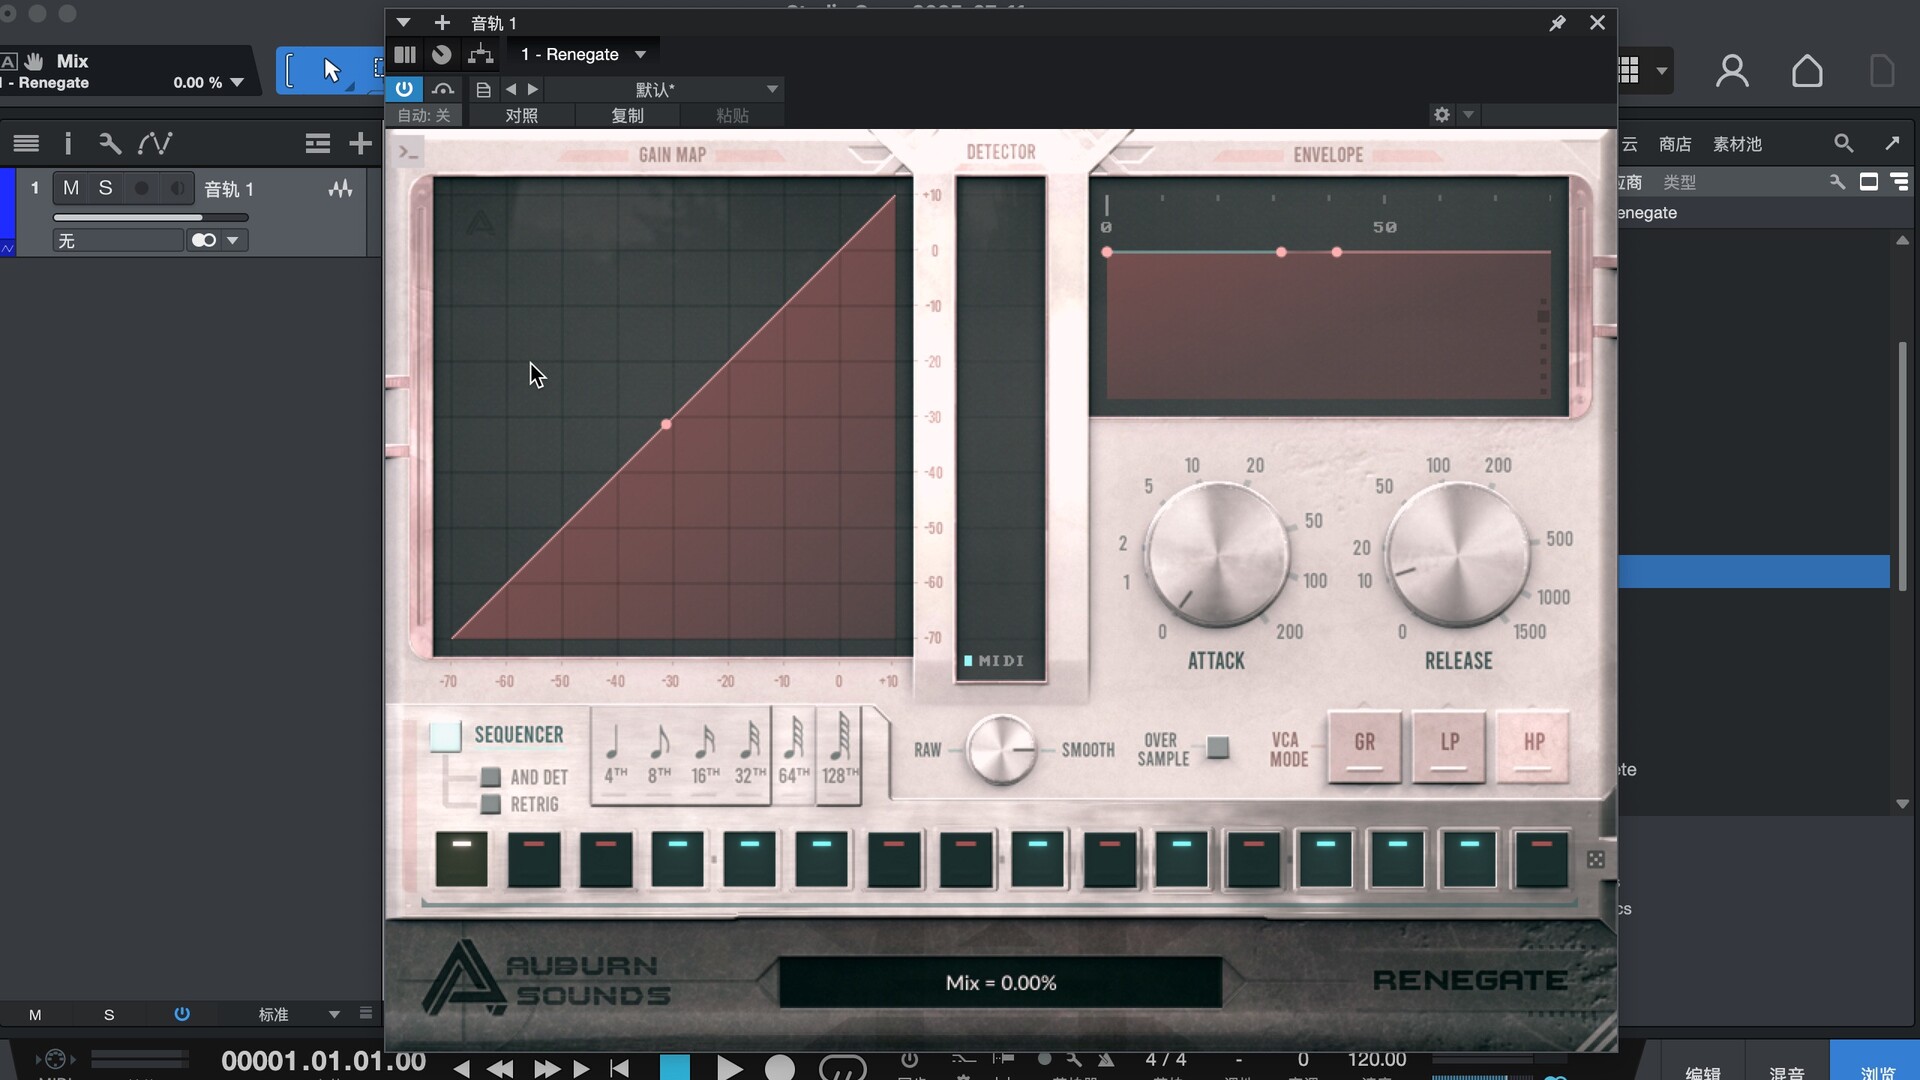Viewport: 1920px width, 1080px height.
Task: Solo track 音轨 1
Action: tap(105, 188)
